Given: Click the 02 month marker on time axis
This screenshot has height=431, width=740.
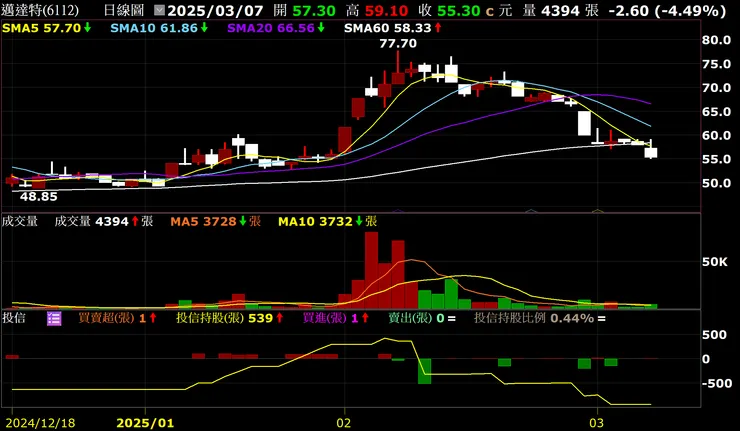Looking at the screenshot, I should [x=344, y=423].
